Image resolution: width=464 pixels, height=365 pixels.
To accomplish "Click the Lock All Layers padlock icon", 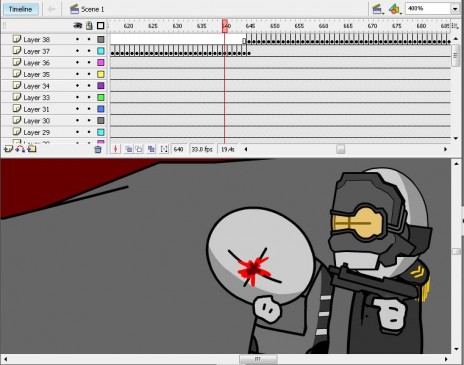I will point(89,25).
